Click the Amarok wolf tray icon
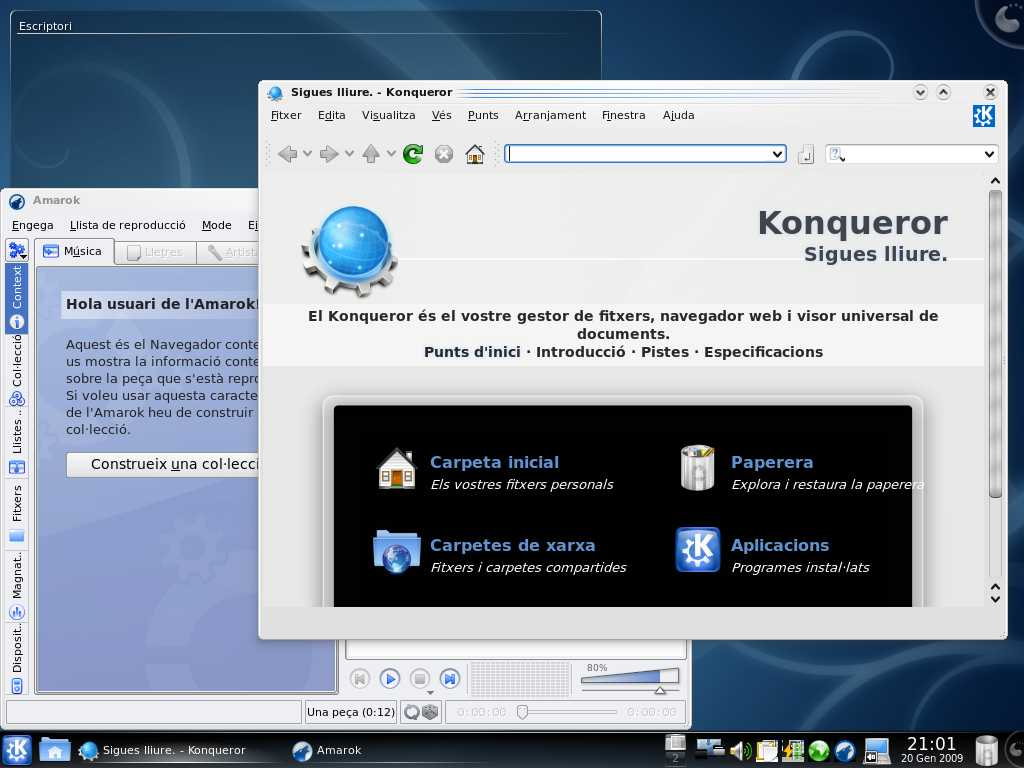Viewport: 1024px width, 768px height. pyautogui.click(x=844, y=751)
